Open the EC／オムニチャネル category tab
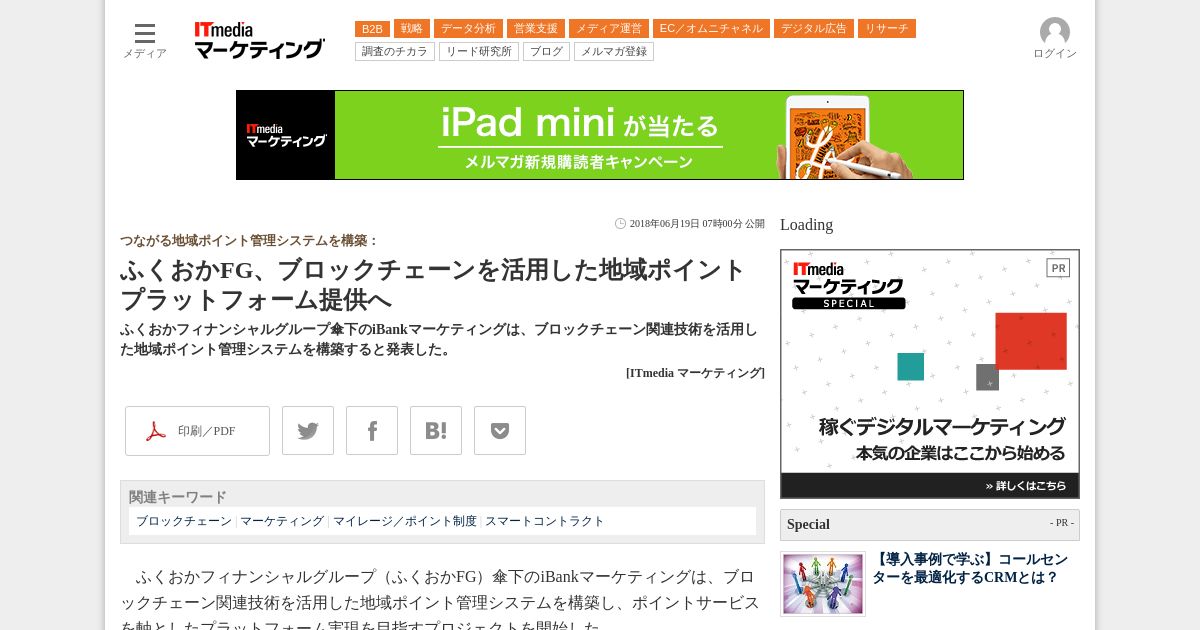The width and height of the screenshot is (1200, 630). [711, 29]
